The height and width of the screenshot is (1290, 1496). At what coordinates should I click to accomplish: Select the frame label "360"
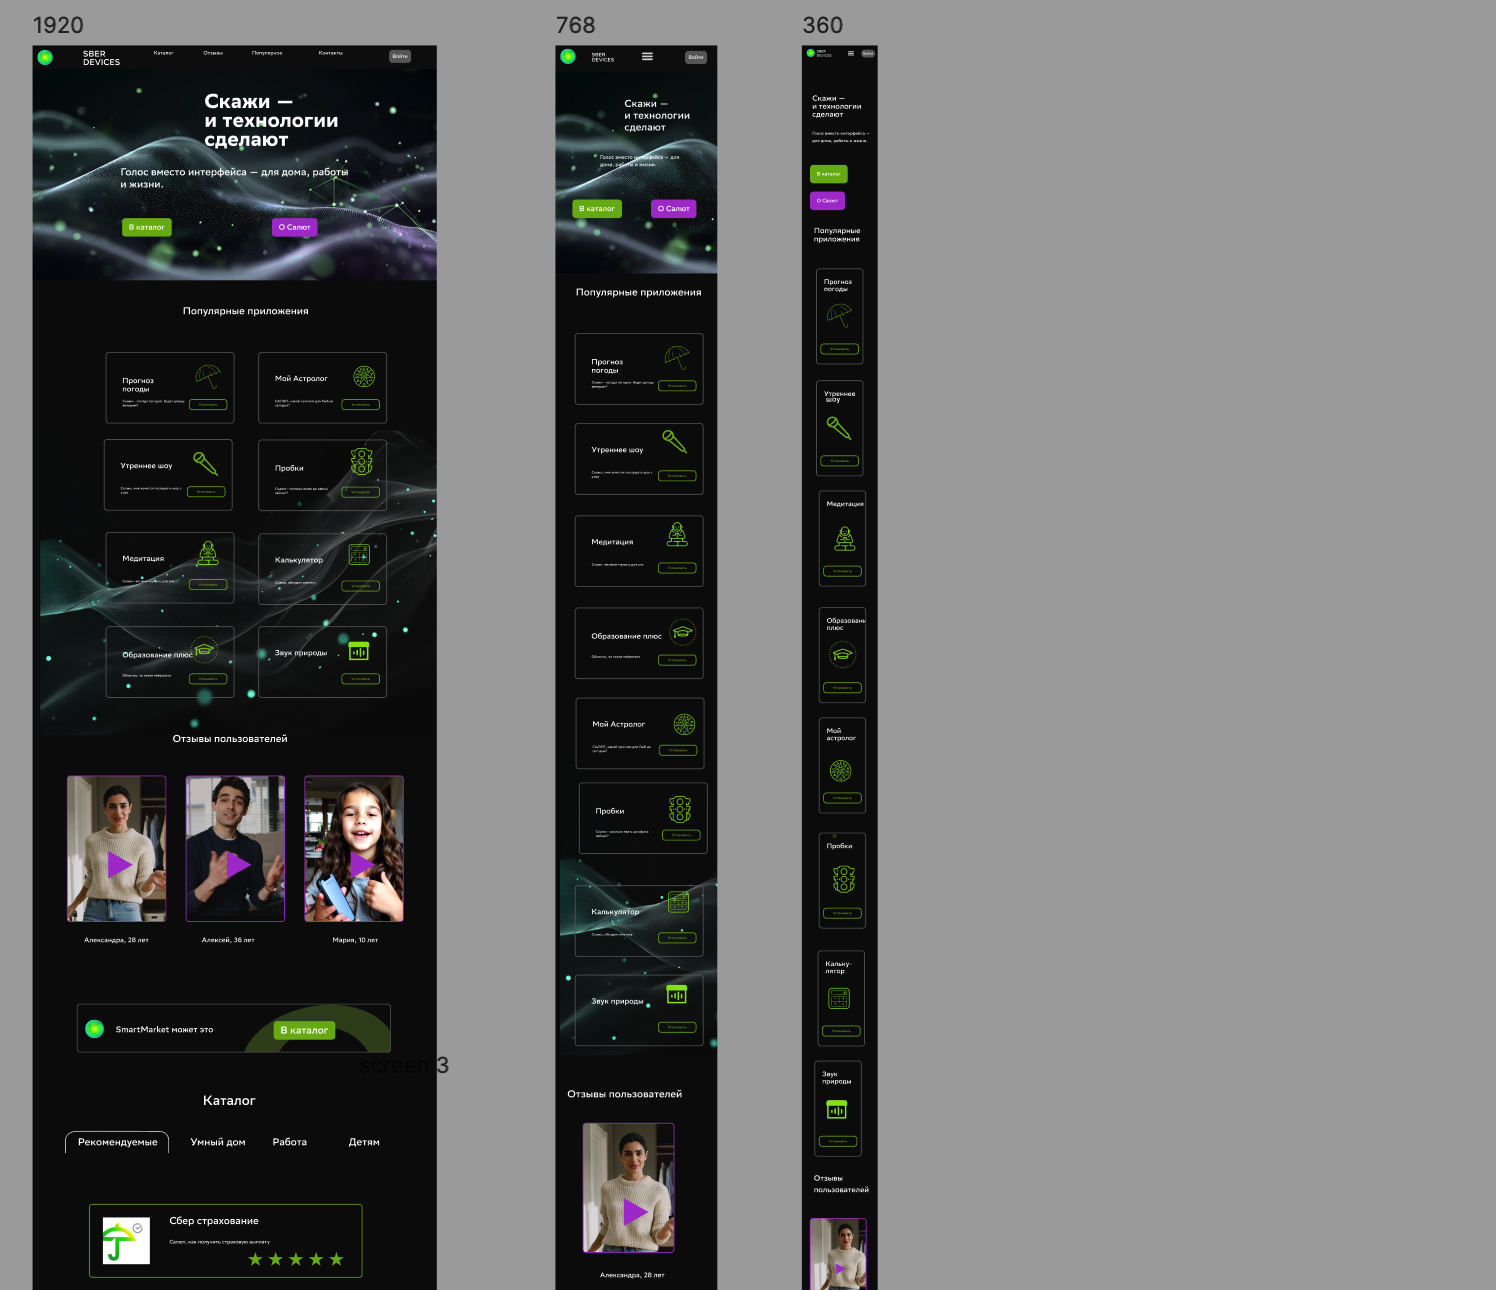pos(823,25)
